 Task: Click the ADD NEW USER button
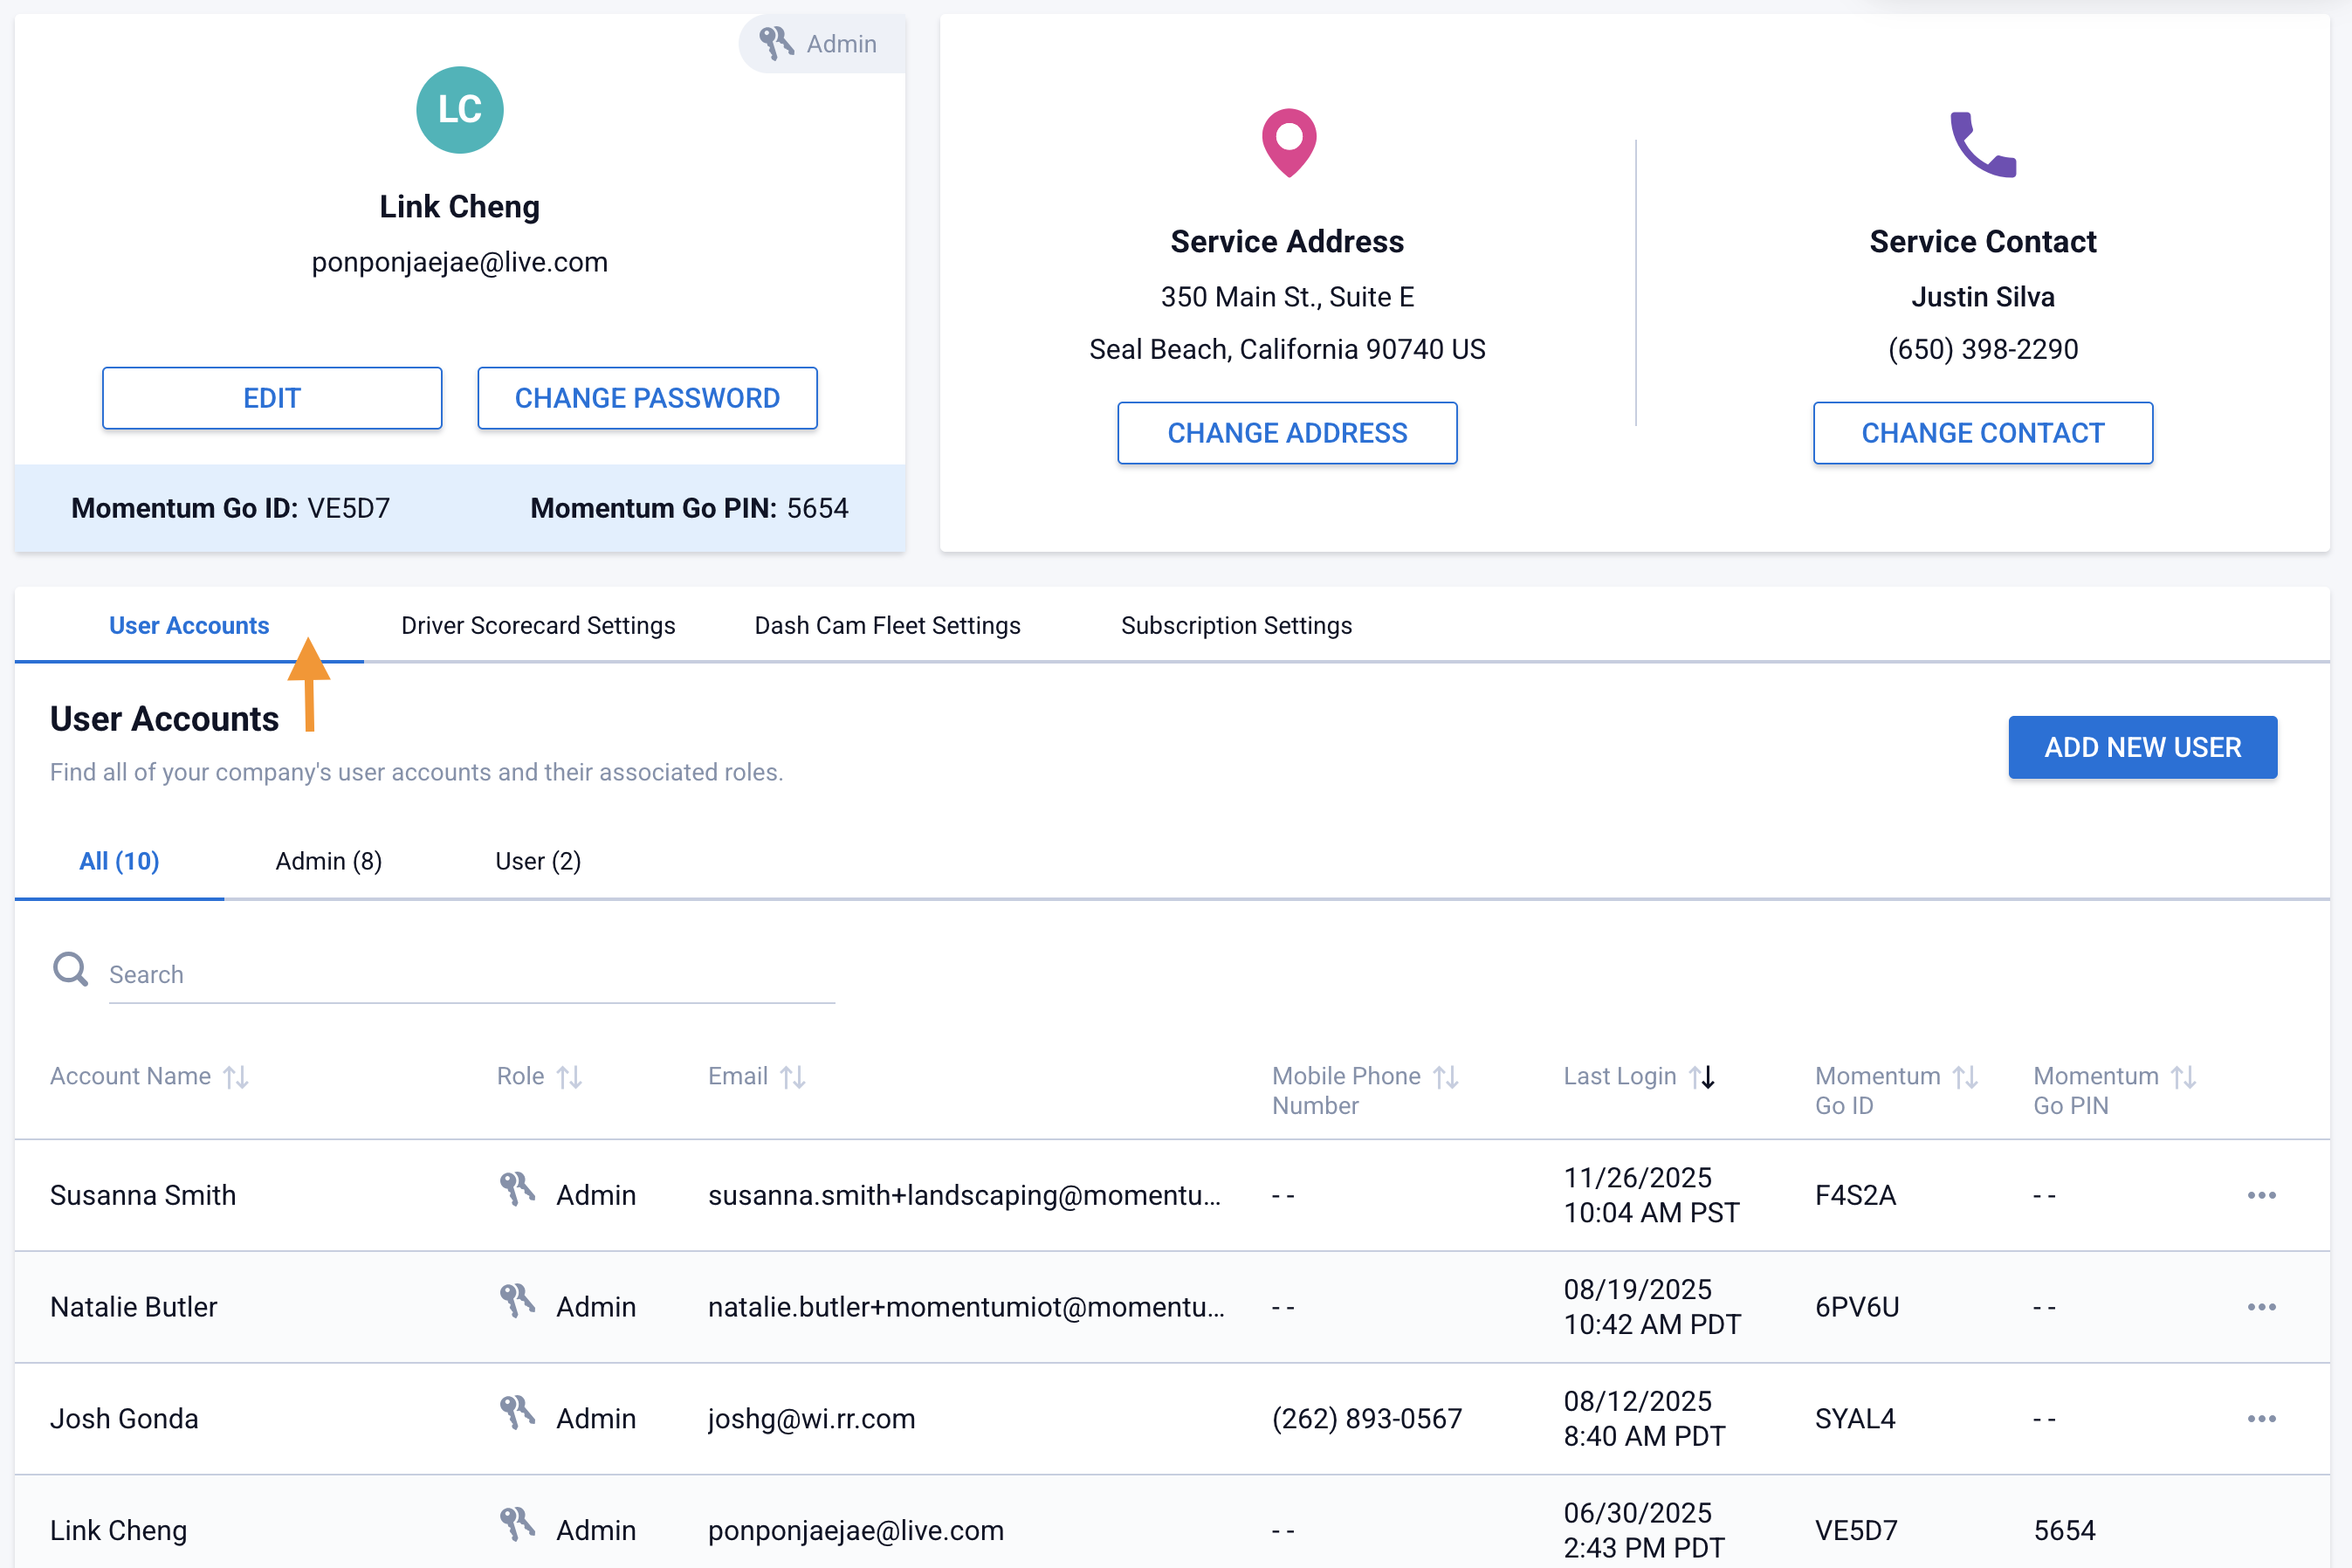(2142, 747)
